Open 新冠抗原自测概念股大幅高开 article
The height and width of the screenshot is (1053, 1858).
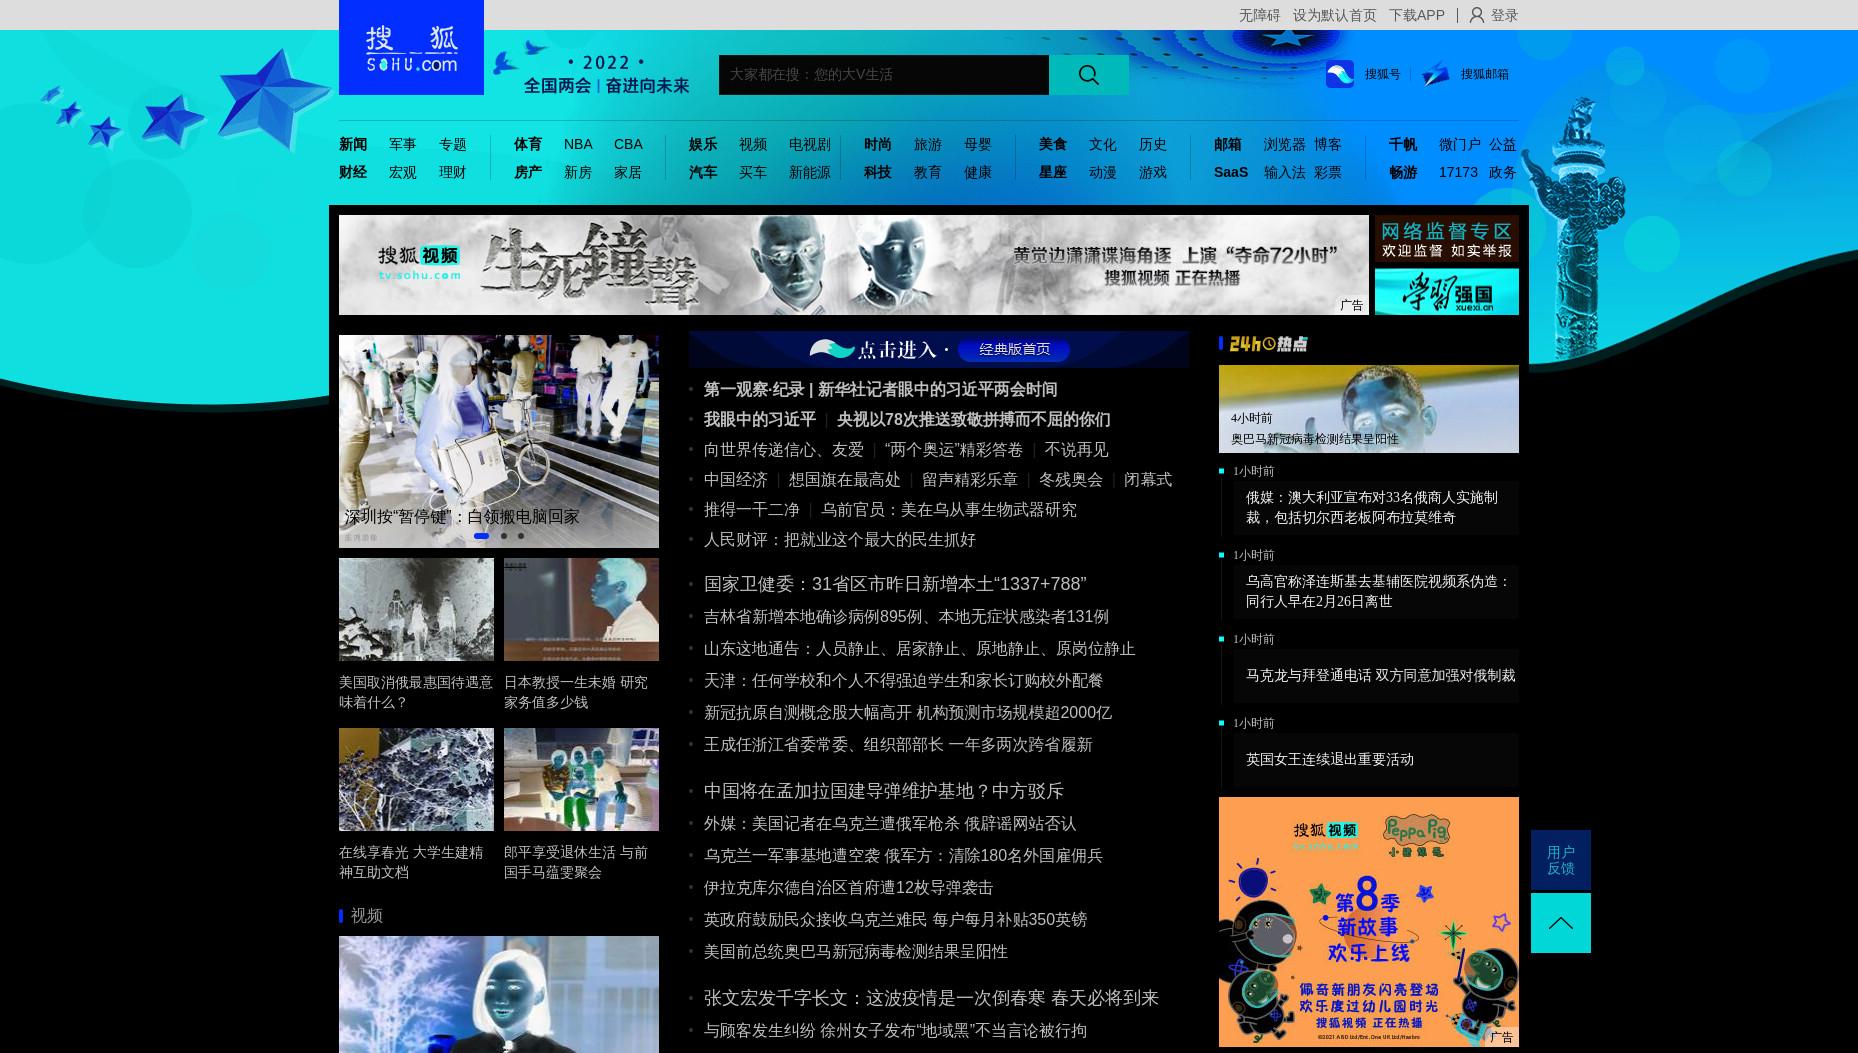click(908, 713)
